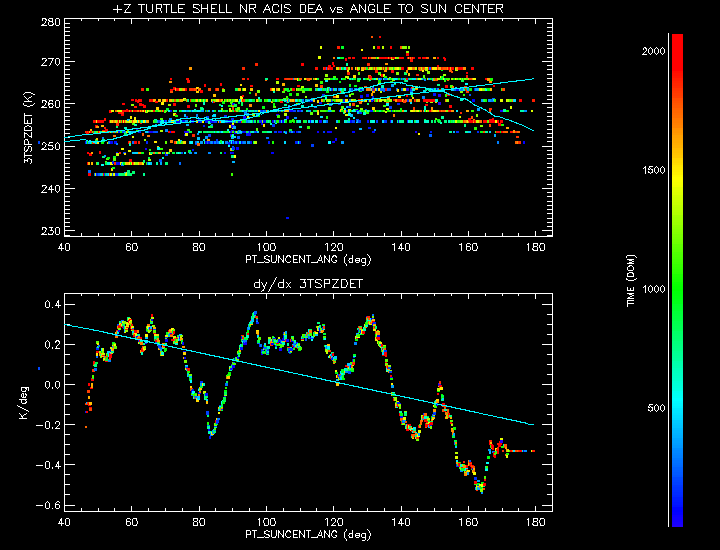Click the 1000 tick label on colorbar
720x550 pixels.
coord(653,289)
